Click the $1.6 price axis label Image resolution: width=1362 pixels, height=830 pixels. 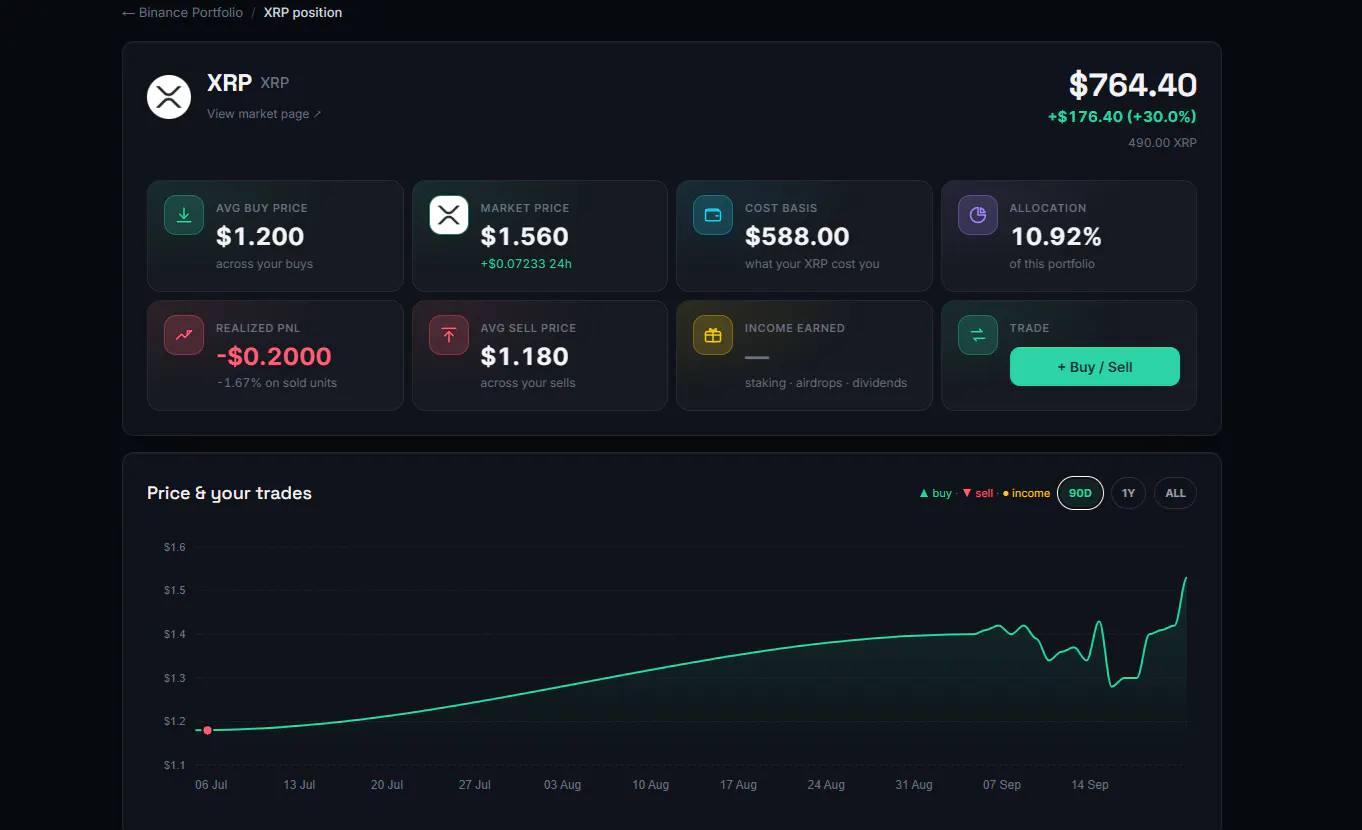click(x=175, y=547)
